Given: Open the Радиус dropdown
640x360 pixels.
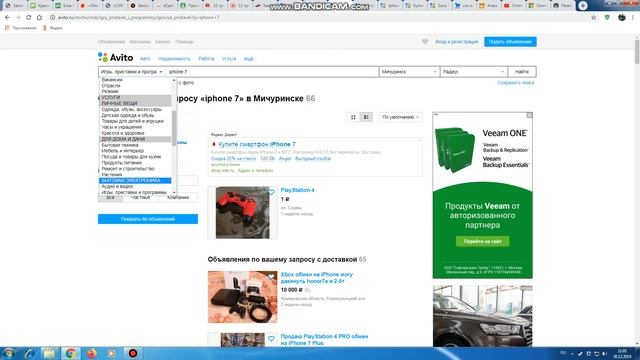Looking at the screenshot, I should coord(473,72).
